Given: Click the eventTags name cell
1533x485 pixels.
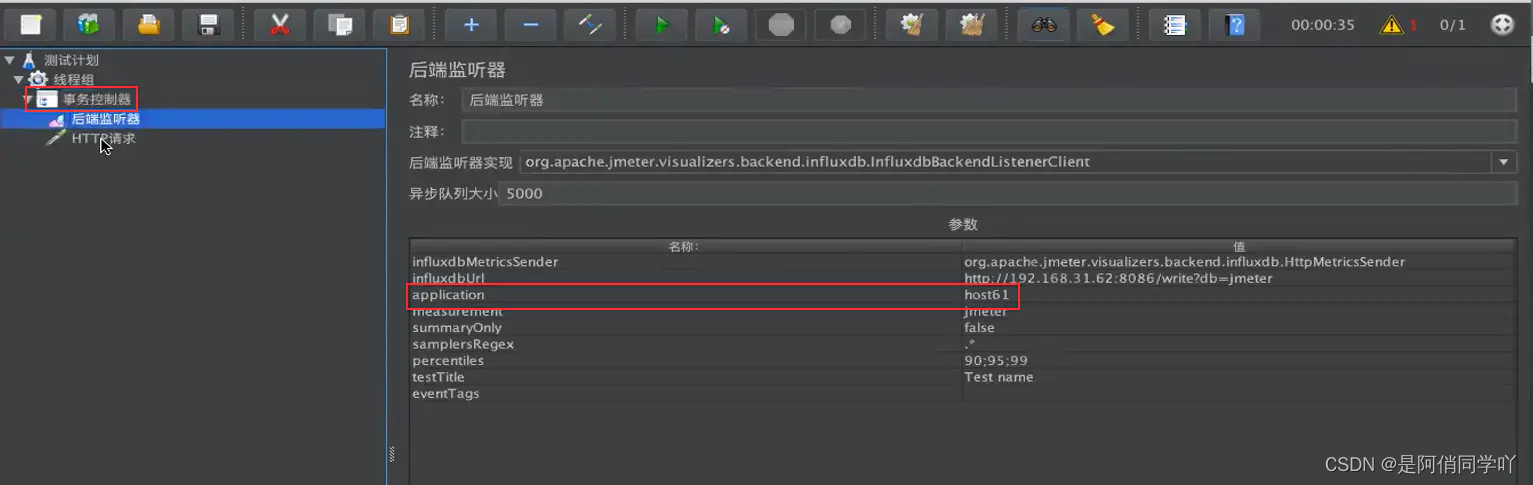Looking at the screenshot, I should pos(686,394).
